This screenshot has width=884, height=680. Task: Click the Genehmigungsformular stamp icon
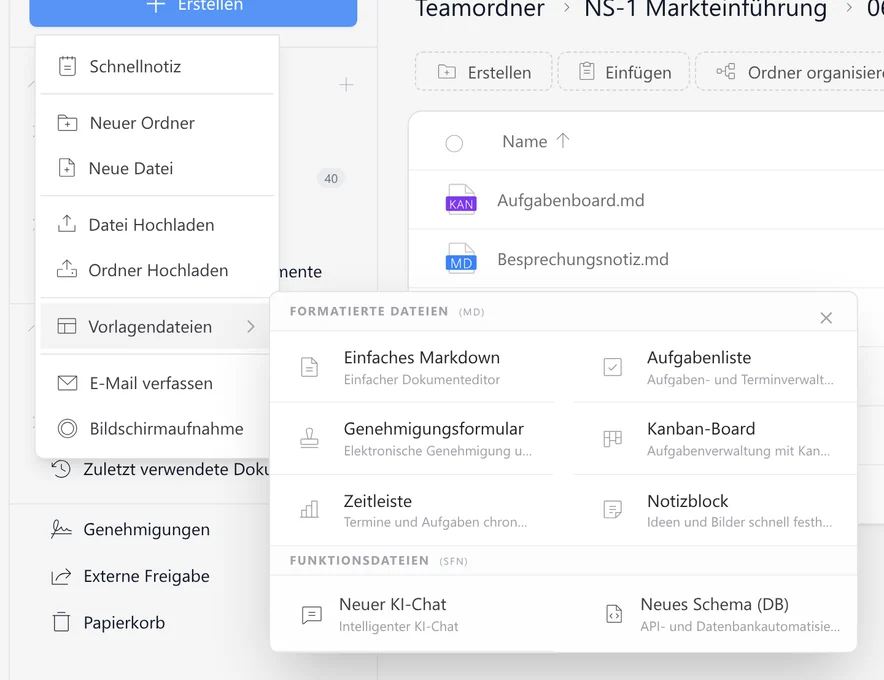click(309, 438)
